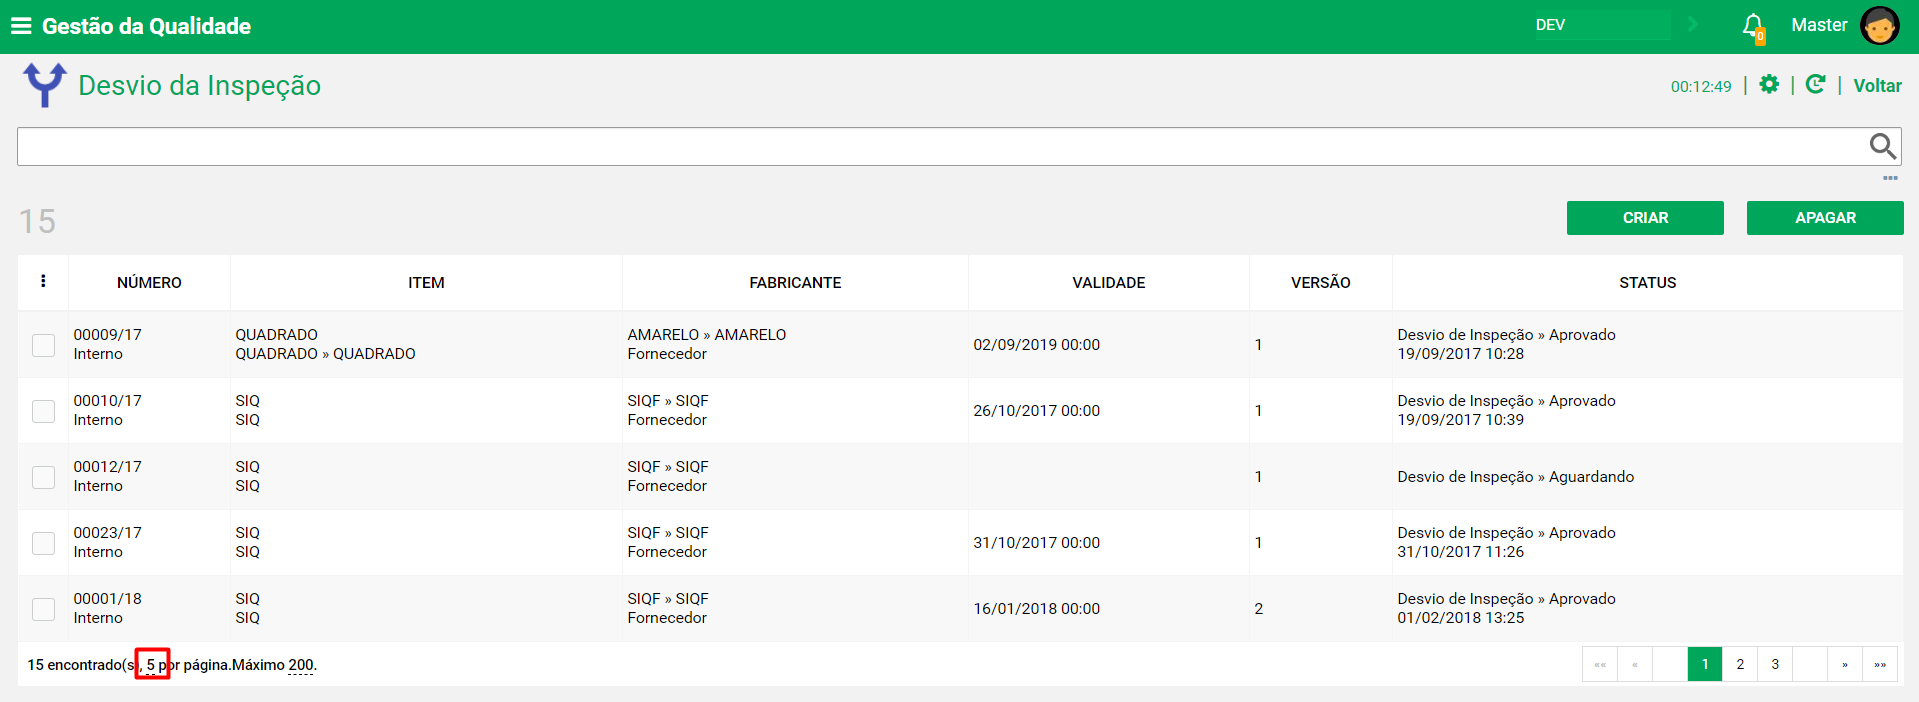
Task: Expand advanced search options dots
Action: [x=1890, y=178]
